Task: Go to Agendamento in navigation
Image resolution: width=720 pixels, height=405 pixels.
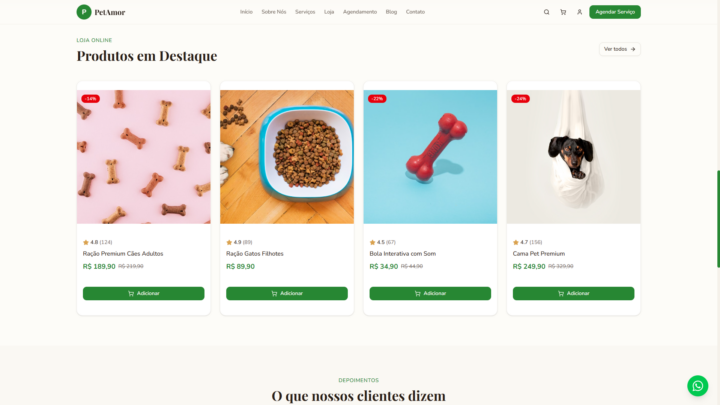Action: (x=360, y=12)
